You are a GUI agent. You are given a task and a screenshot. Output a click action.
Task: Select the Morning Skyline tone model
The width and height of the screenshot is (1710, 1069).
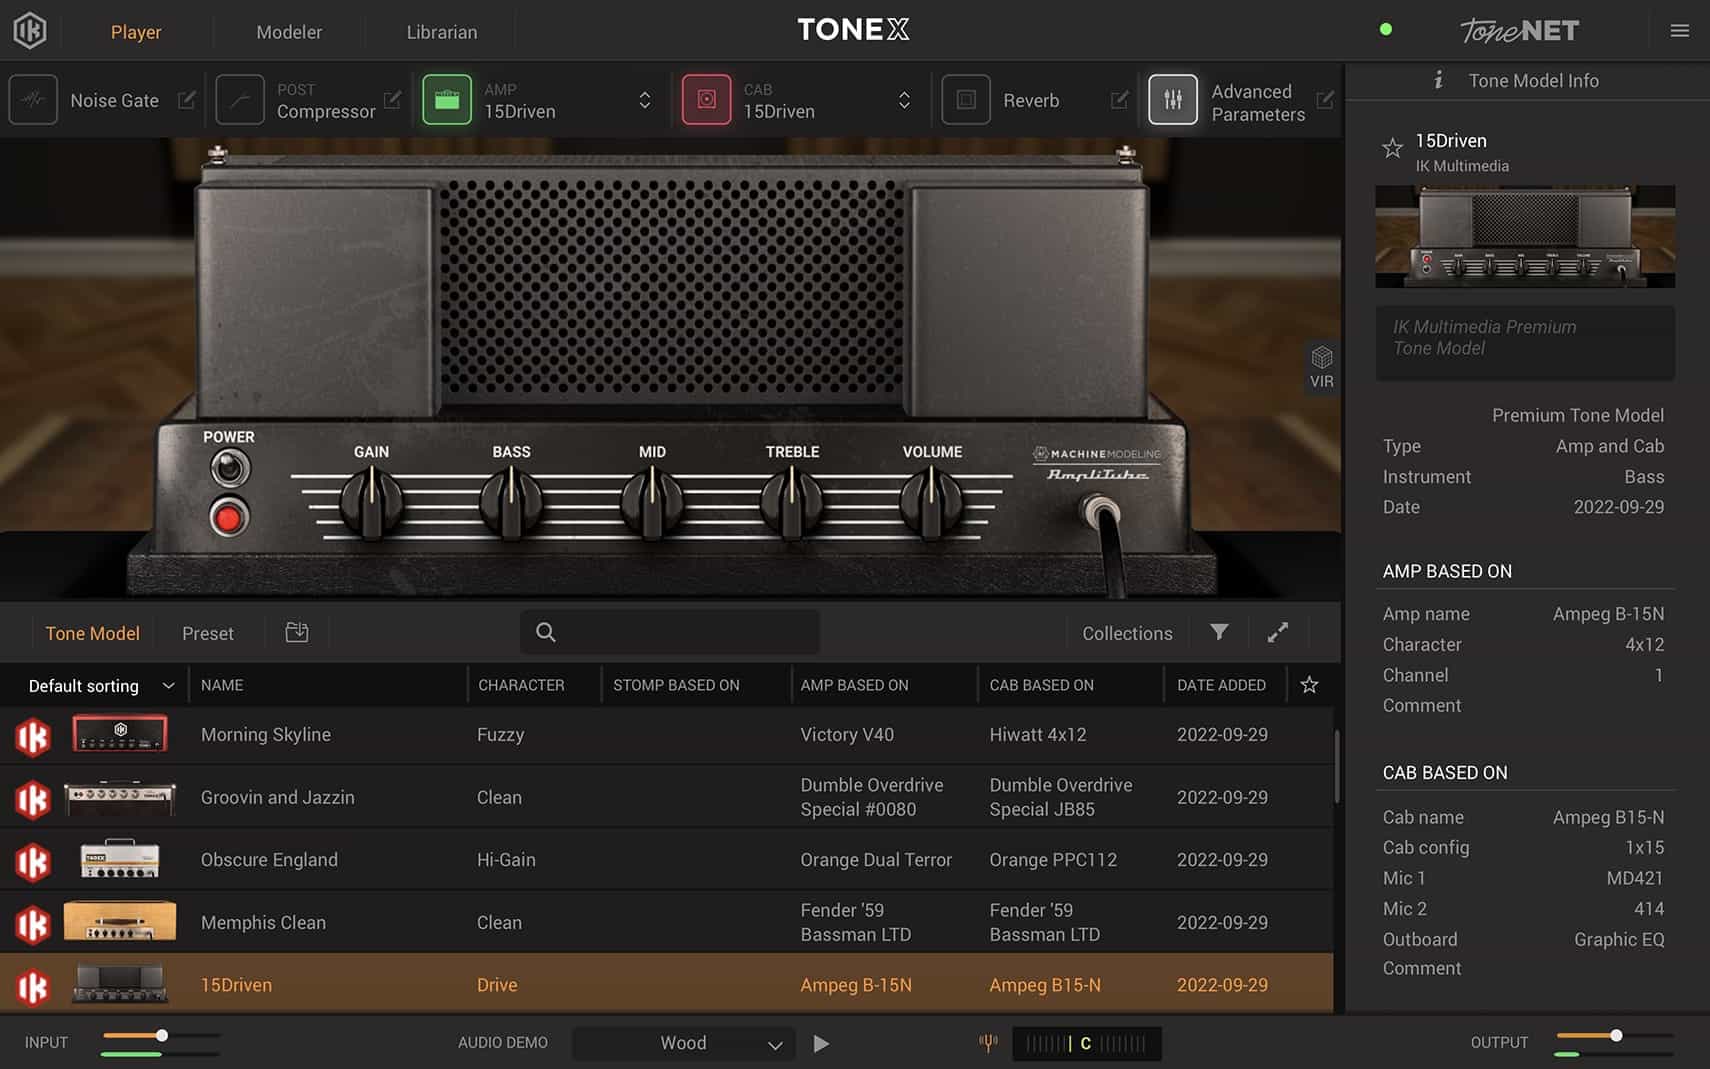coord(666,735)
